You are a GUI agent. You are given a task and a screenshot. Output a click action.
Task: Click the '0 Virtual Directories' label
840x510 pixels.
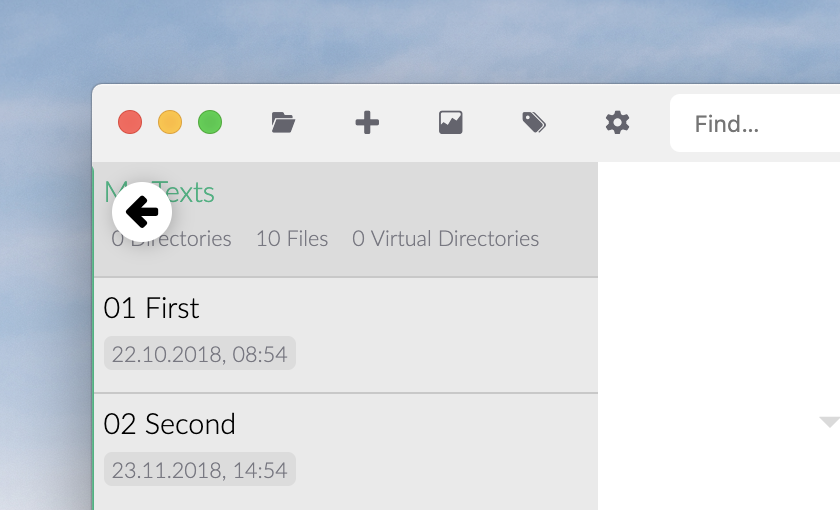[x=445, y=239]
